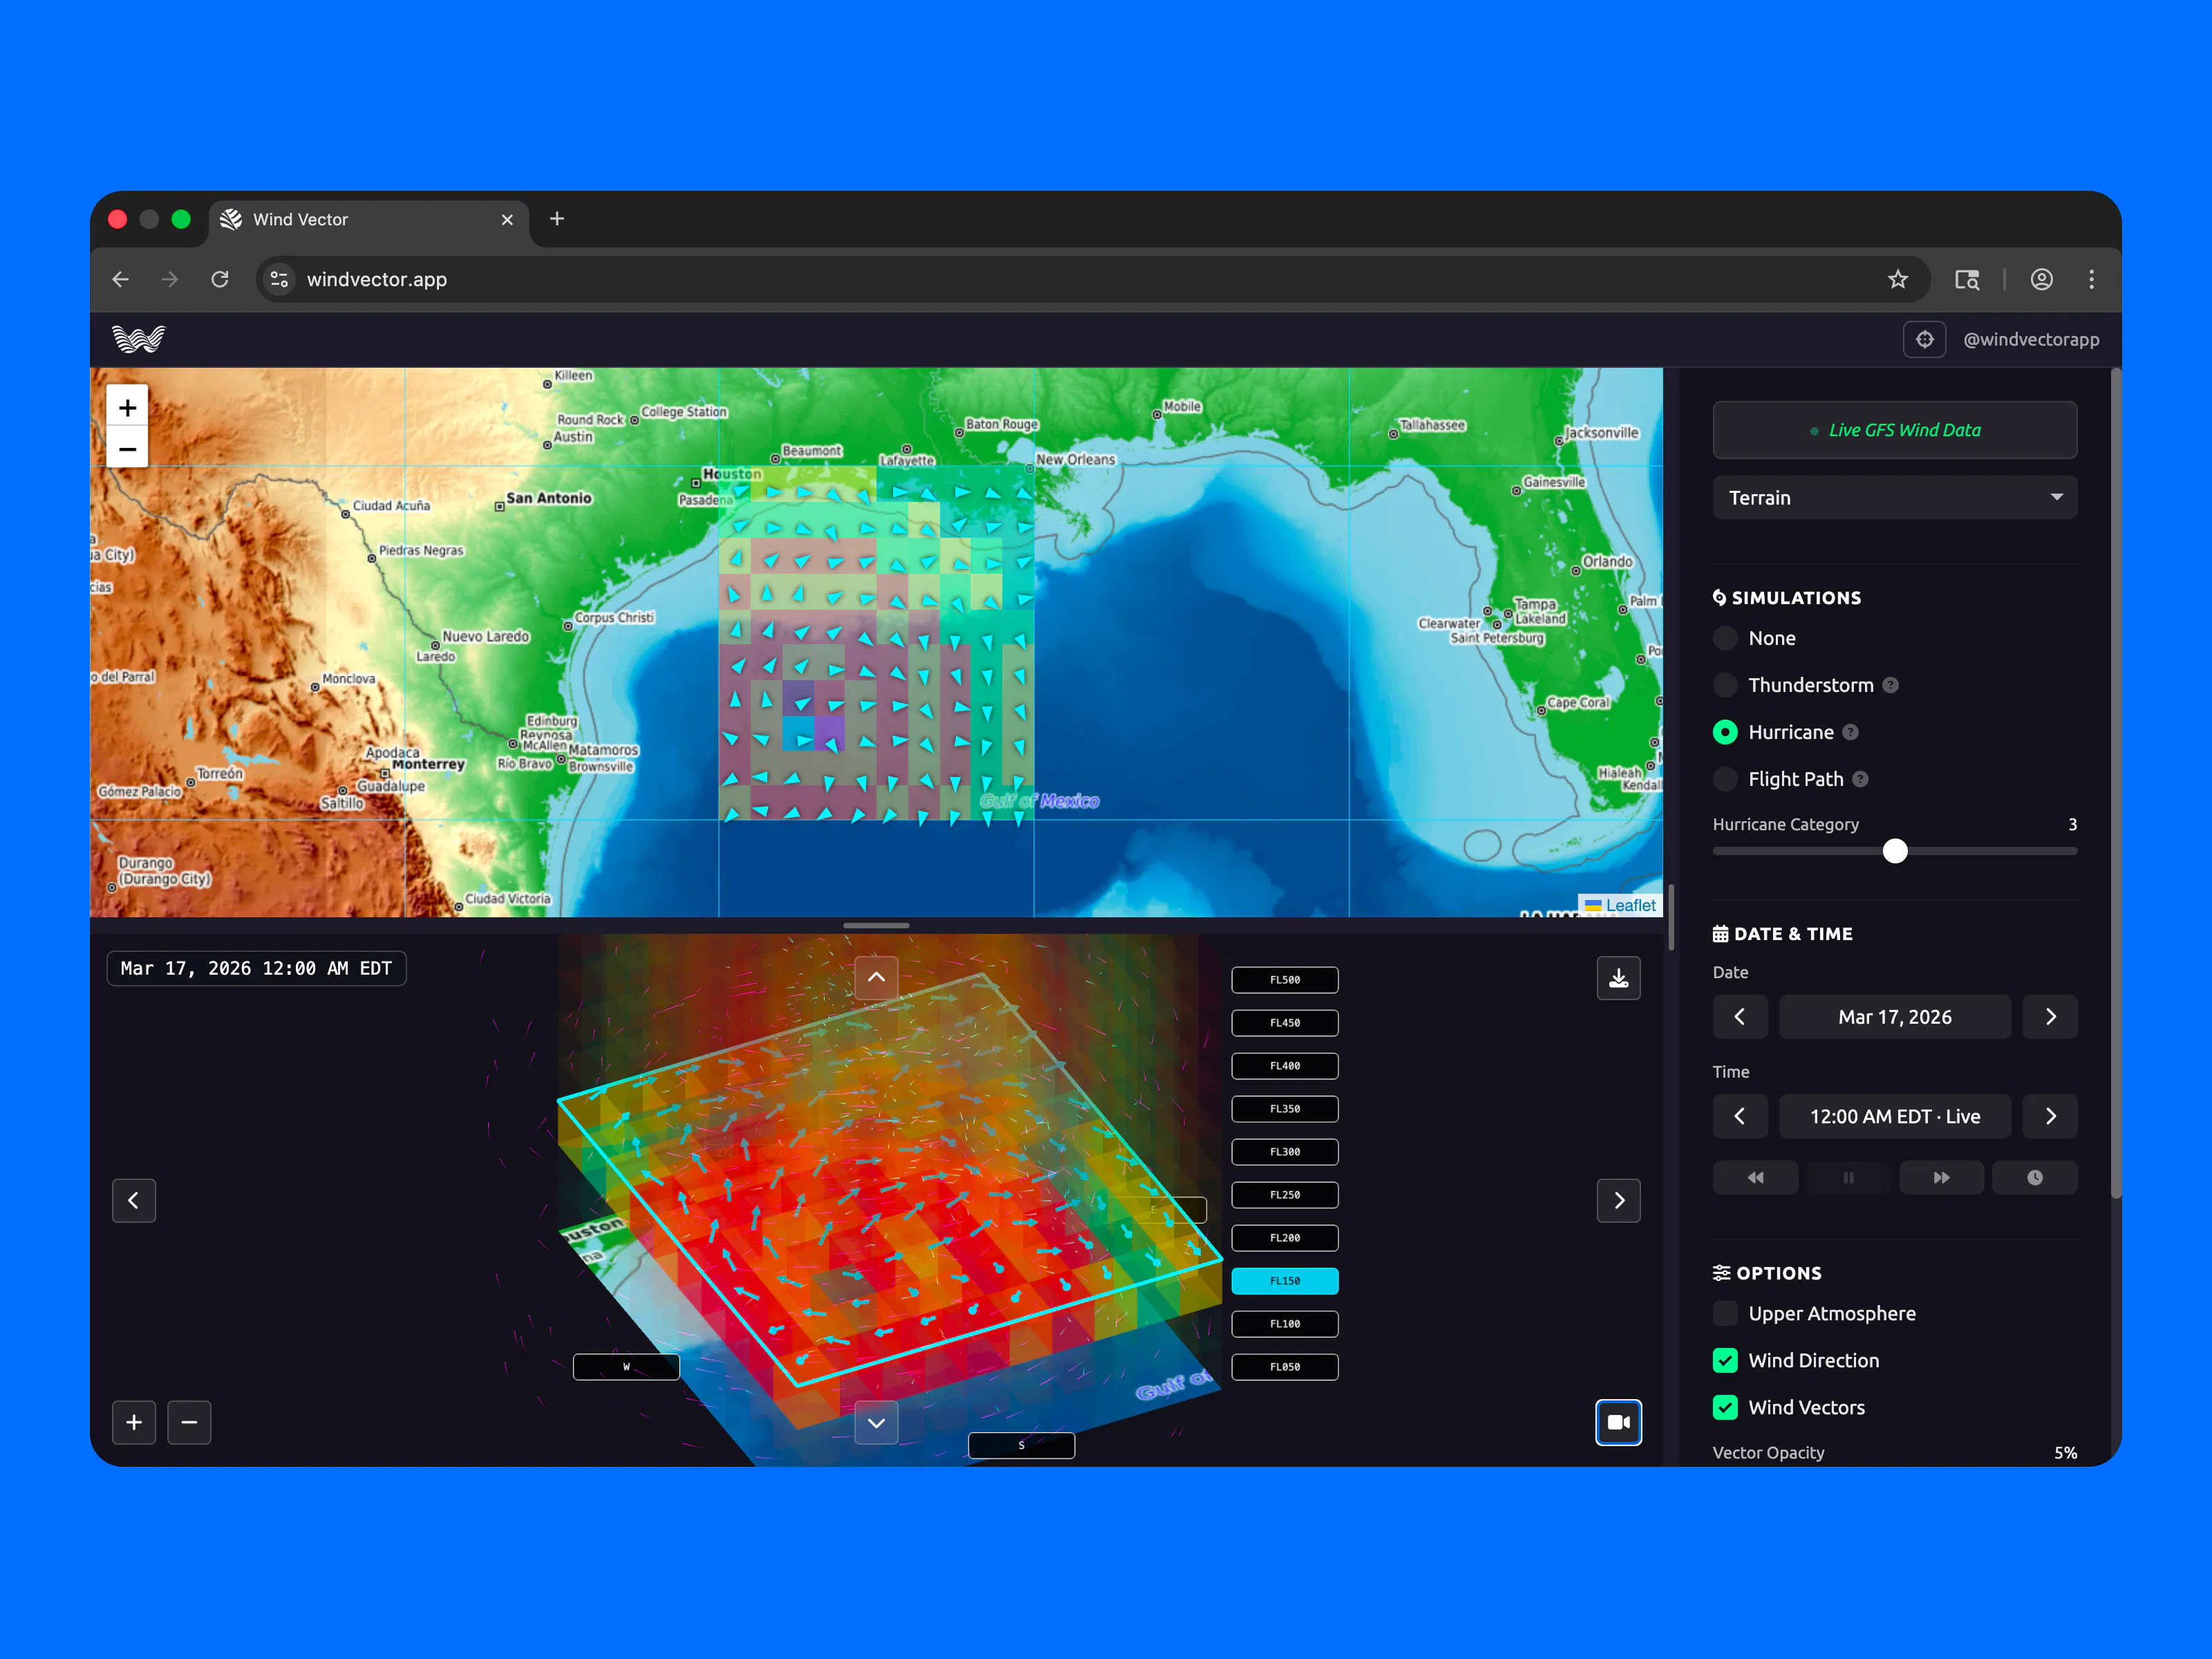Go to the next time step
2212x1659 pixels.
coord(2050,1116)
